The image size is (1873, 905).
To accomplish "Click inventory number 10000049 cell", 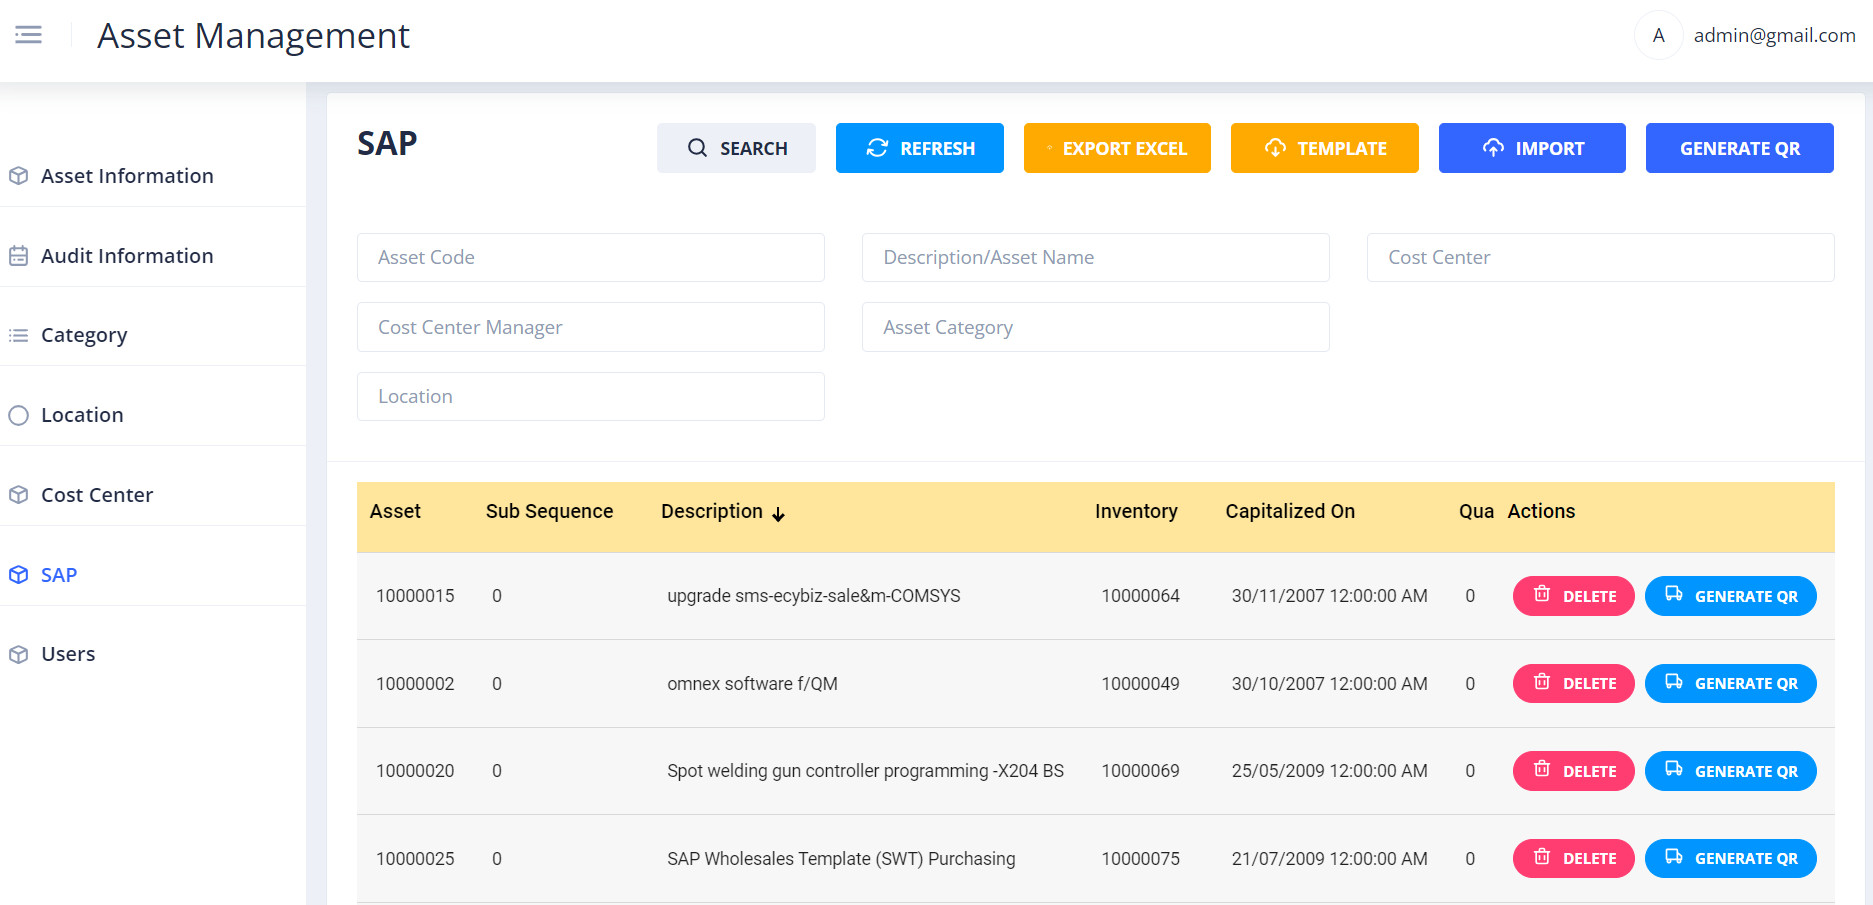I will (1140, 684).
